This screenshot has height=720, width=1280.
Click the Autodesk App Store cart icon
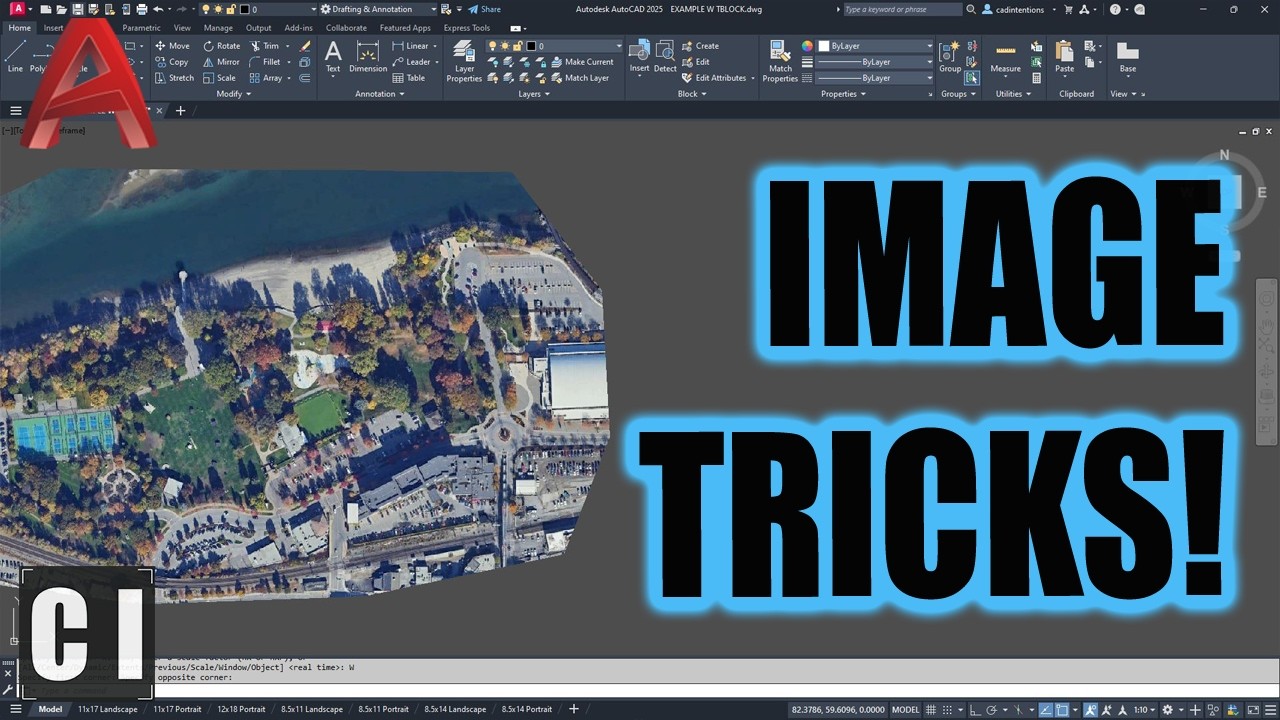[x=1067, y=9]
